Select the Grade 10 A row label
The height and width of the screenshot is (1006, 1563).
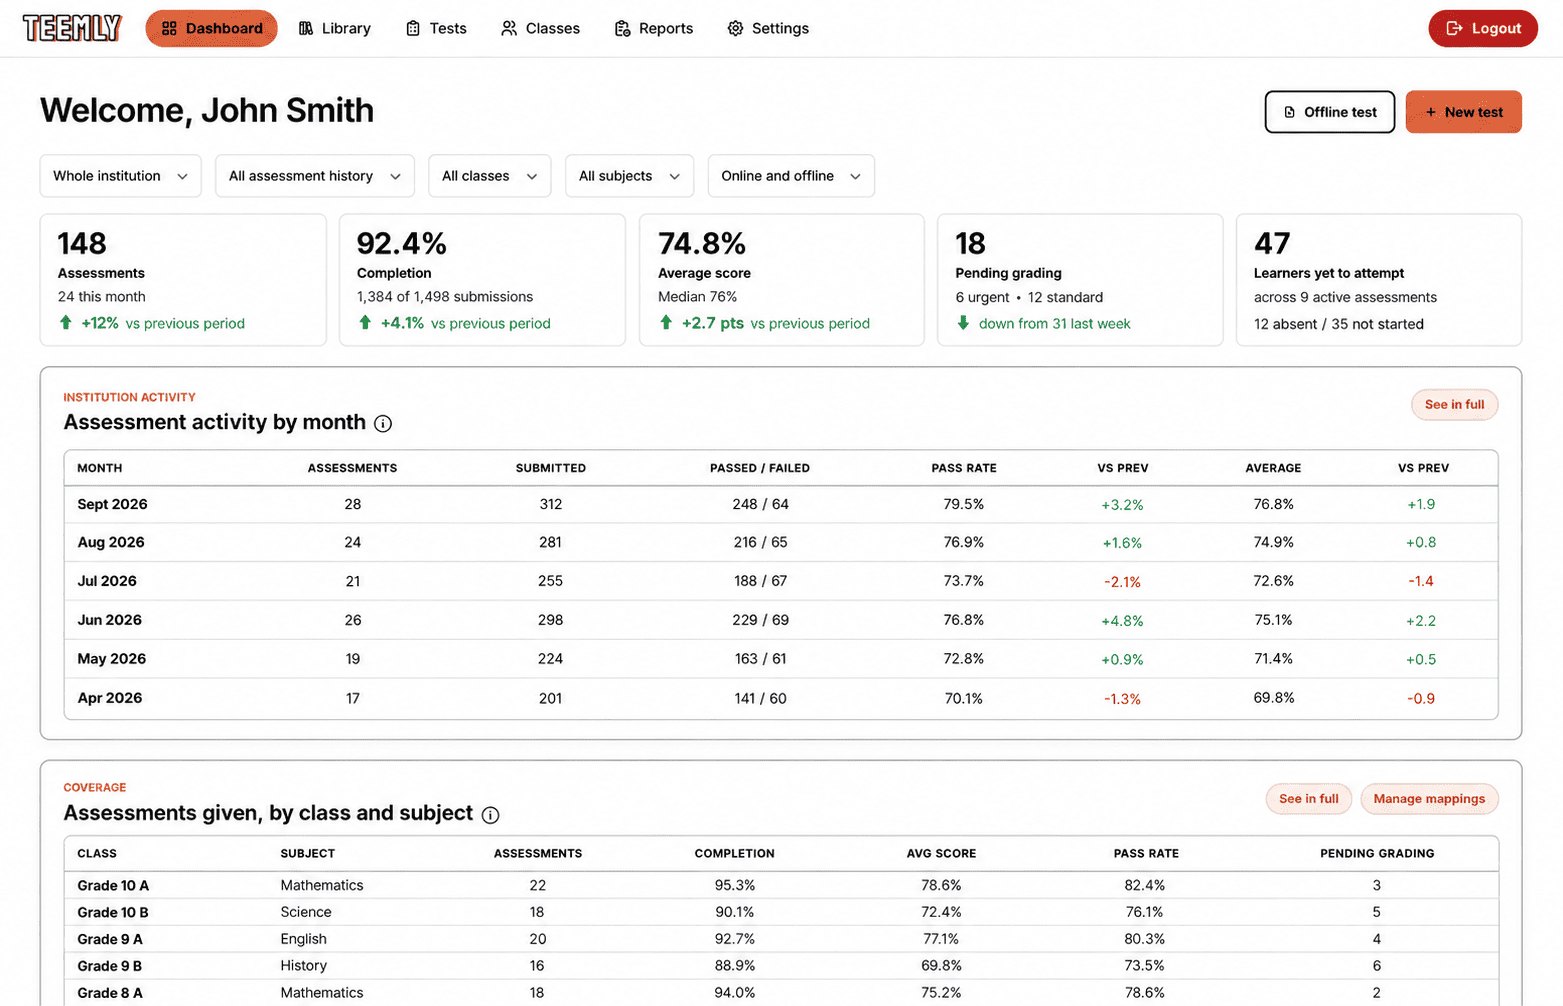point(113,886)
